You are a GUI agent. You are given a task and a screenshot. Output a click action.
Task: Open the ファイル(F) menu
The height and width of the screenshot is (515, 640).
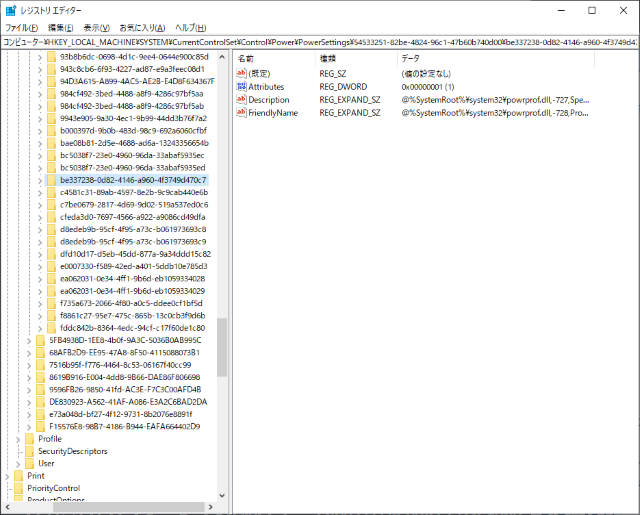point(22,27)
